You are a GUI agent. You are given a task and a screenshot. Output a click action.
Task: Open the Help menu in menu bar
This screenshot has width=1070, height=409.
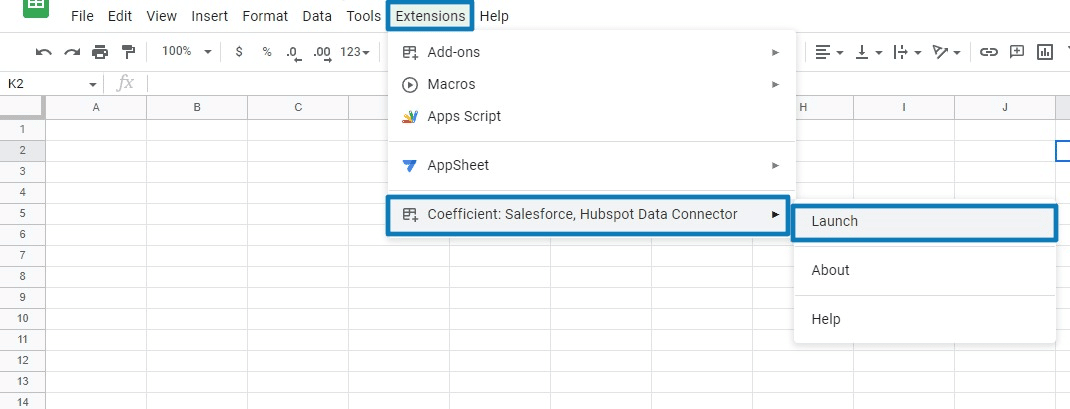[494, 16]
